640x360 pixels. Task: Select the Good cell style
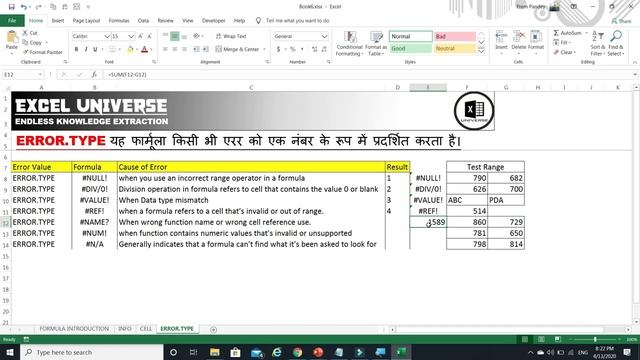click(410, 49)
